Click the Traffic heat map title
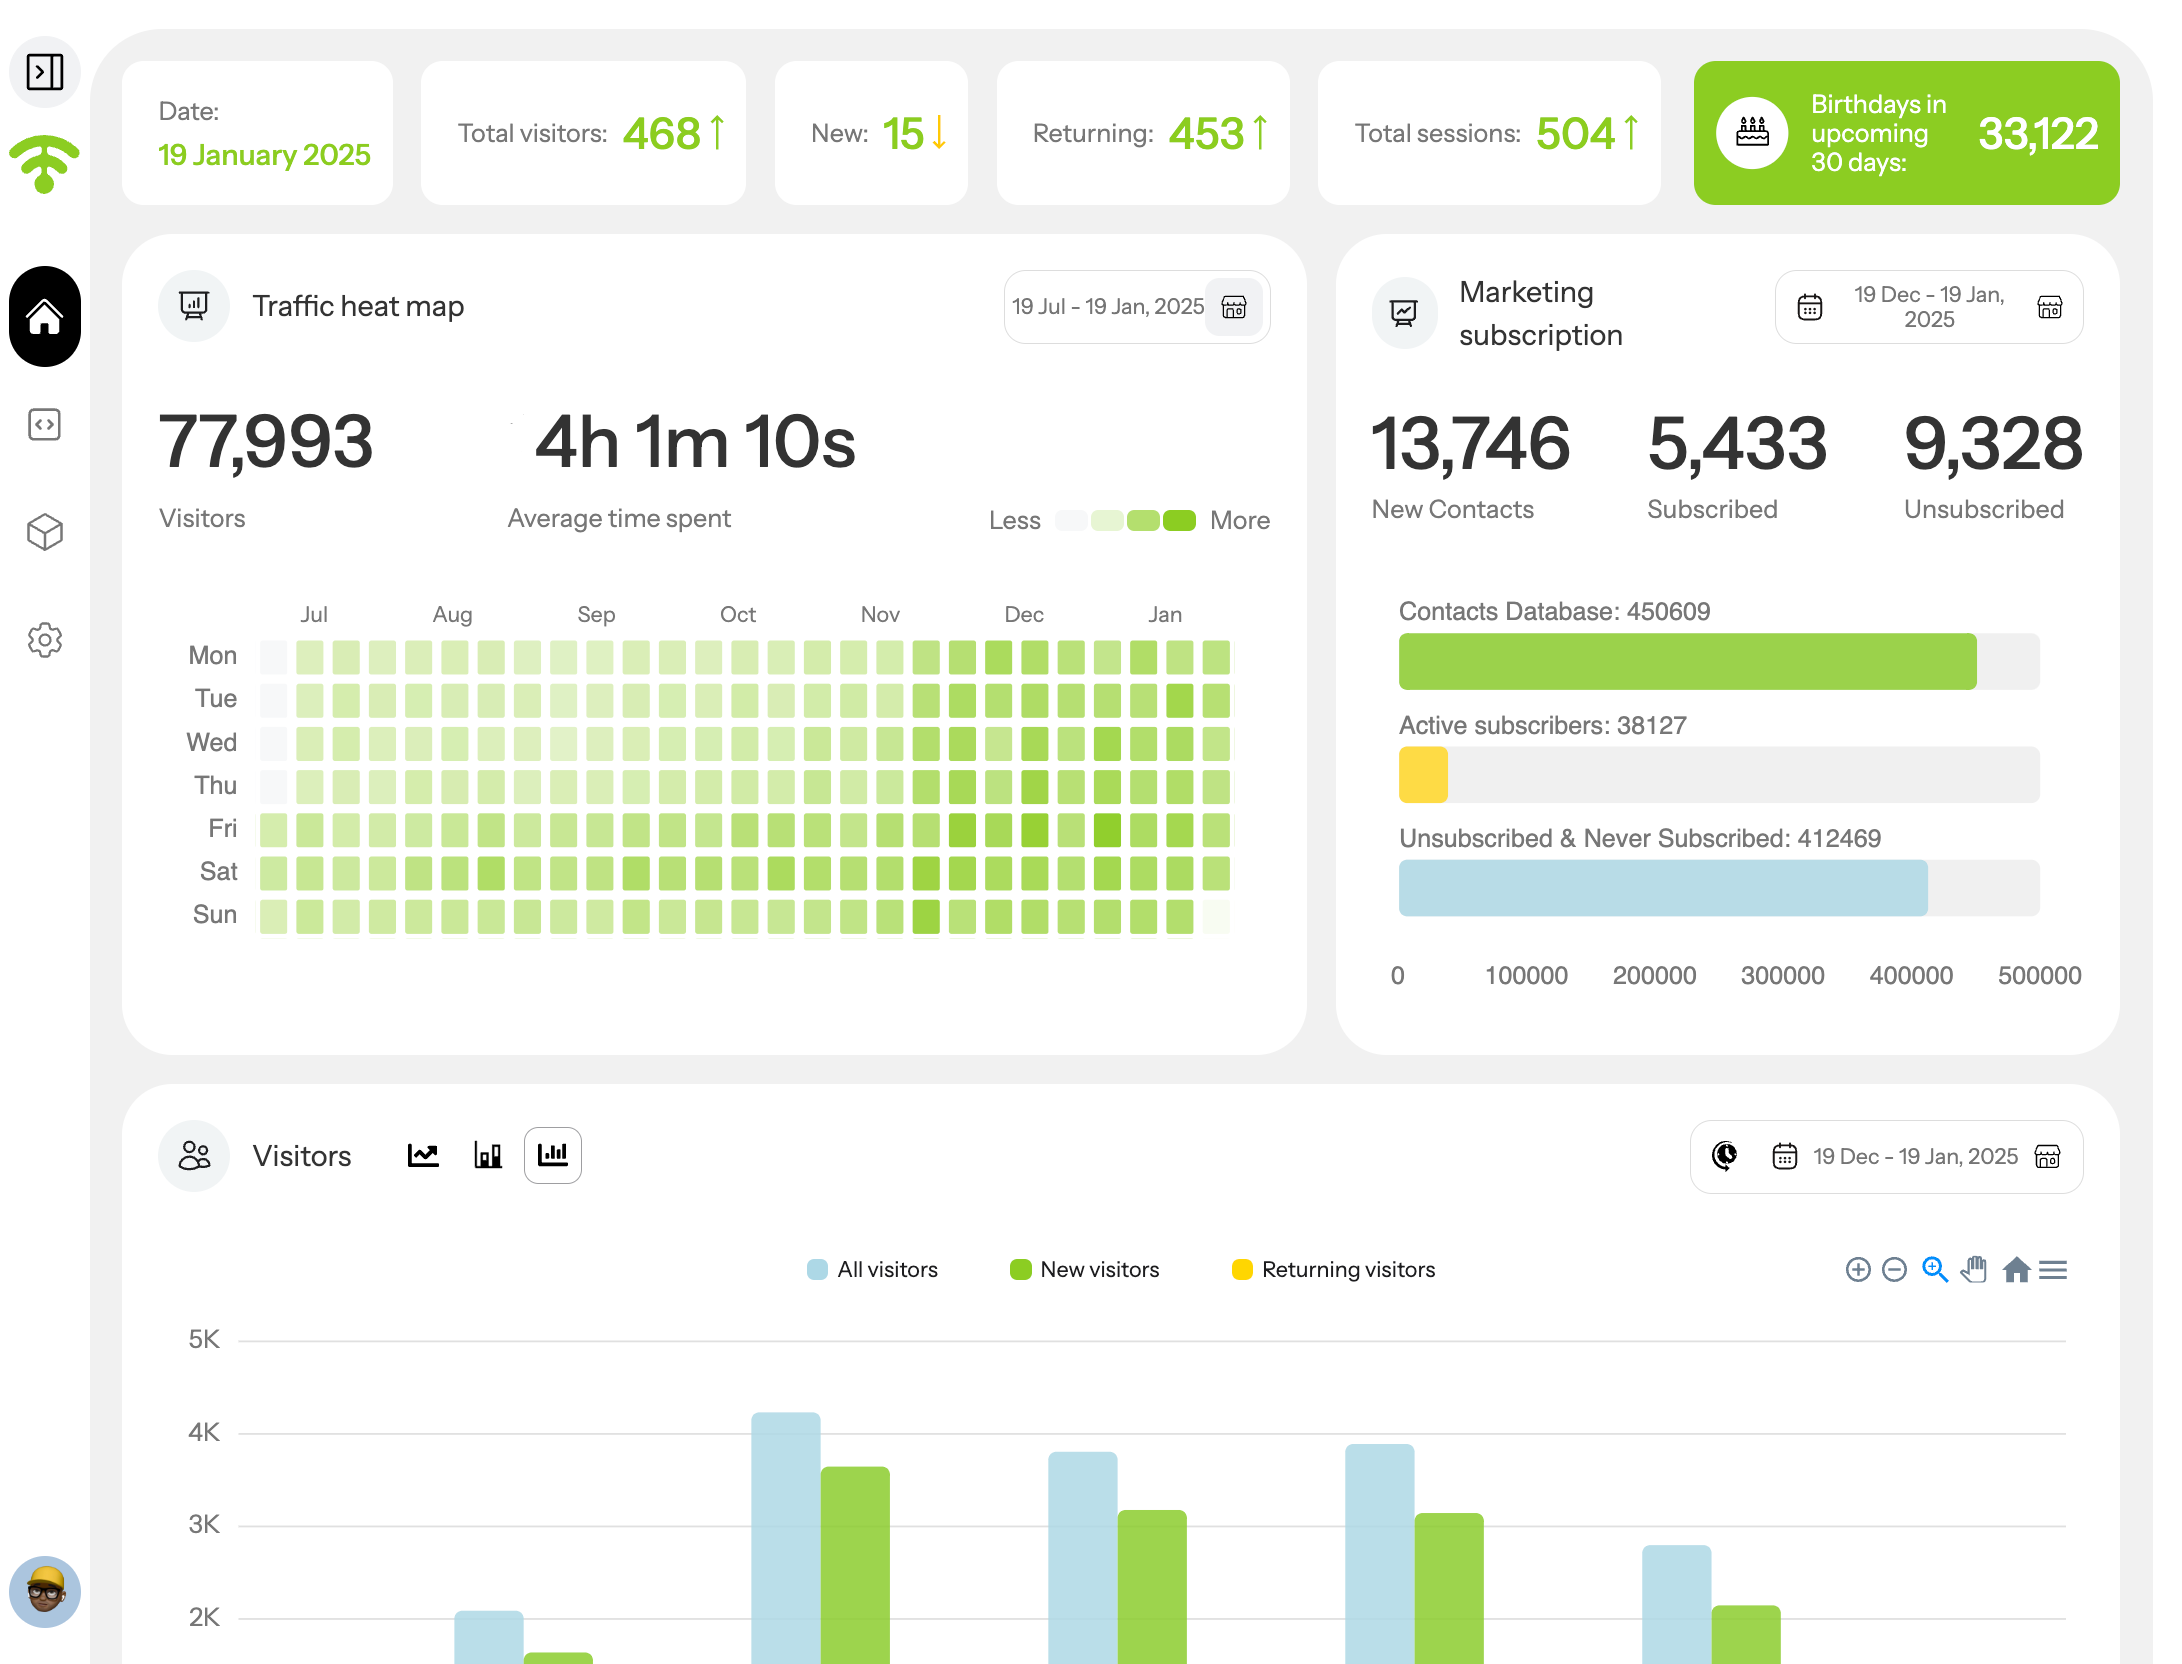2182x1664 pixels. (x=358, y=306)
